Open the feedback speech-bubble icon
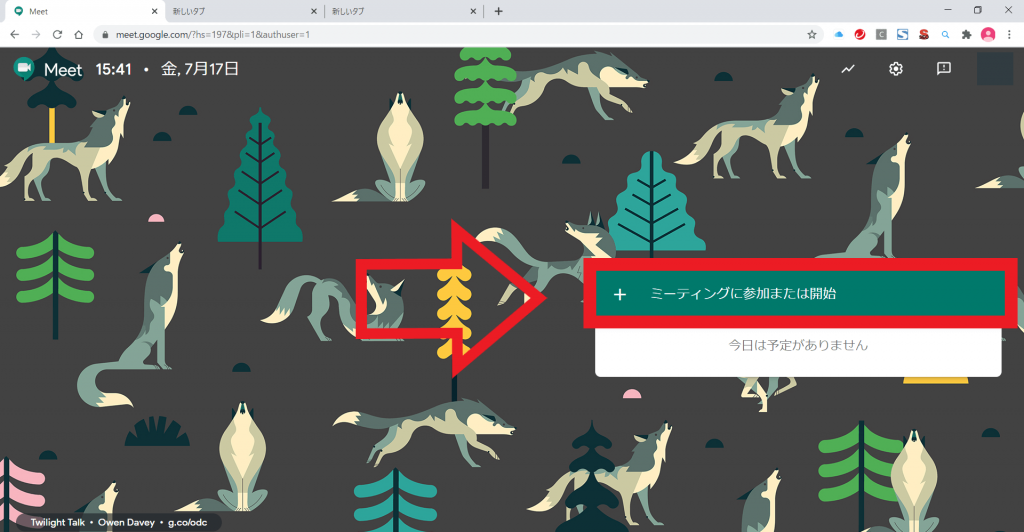The height and width of the screenshot is (532, 1024). 944,69
